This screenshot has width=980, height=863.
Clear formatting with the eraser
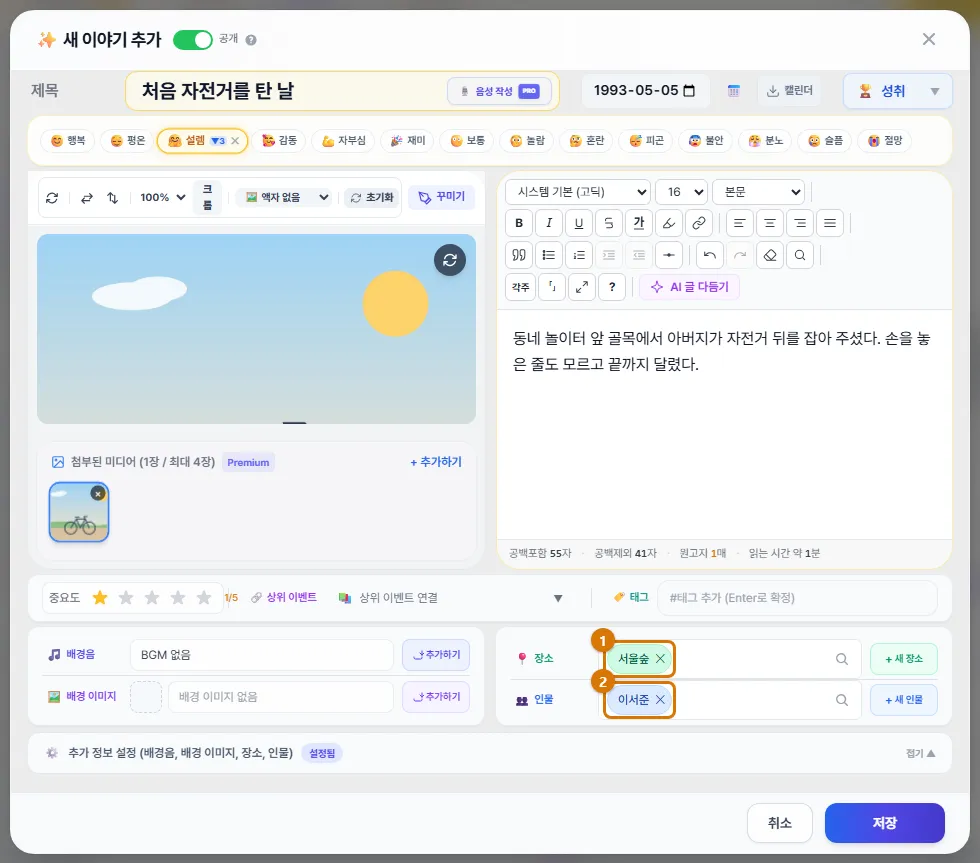[770, 255]
